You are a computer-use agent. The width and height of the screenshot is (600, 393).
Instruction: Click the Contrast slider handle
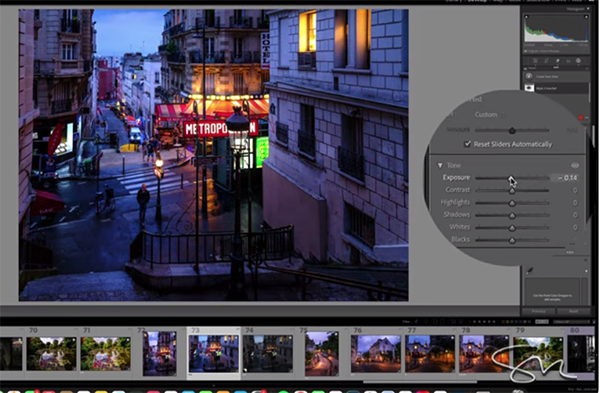click(x=512, y=191)
